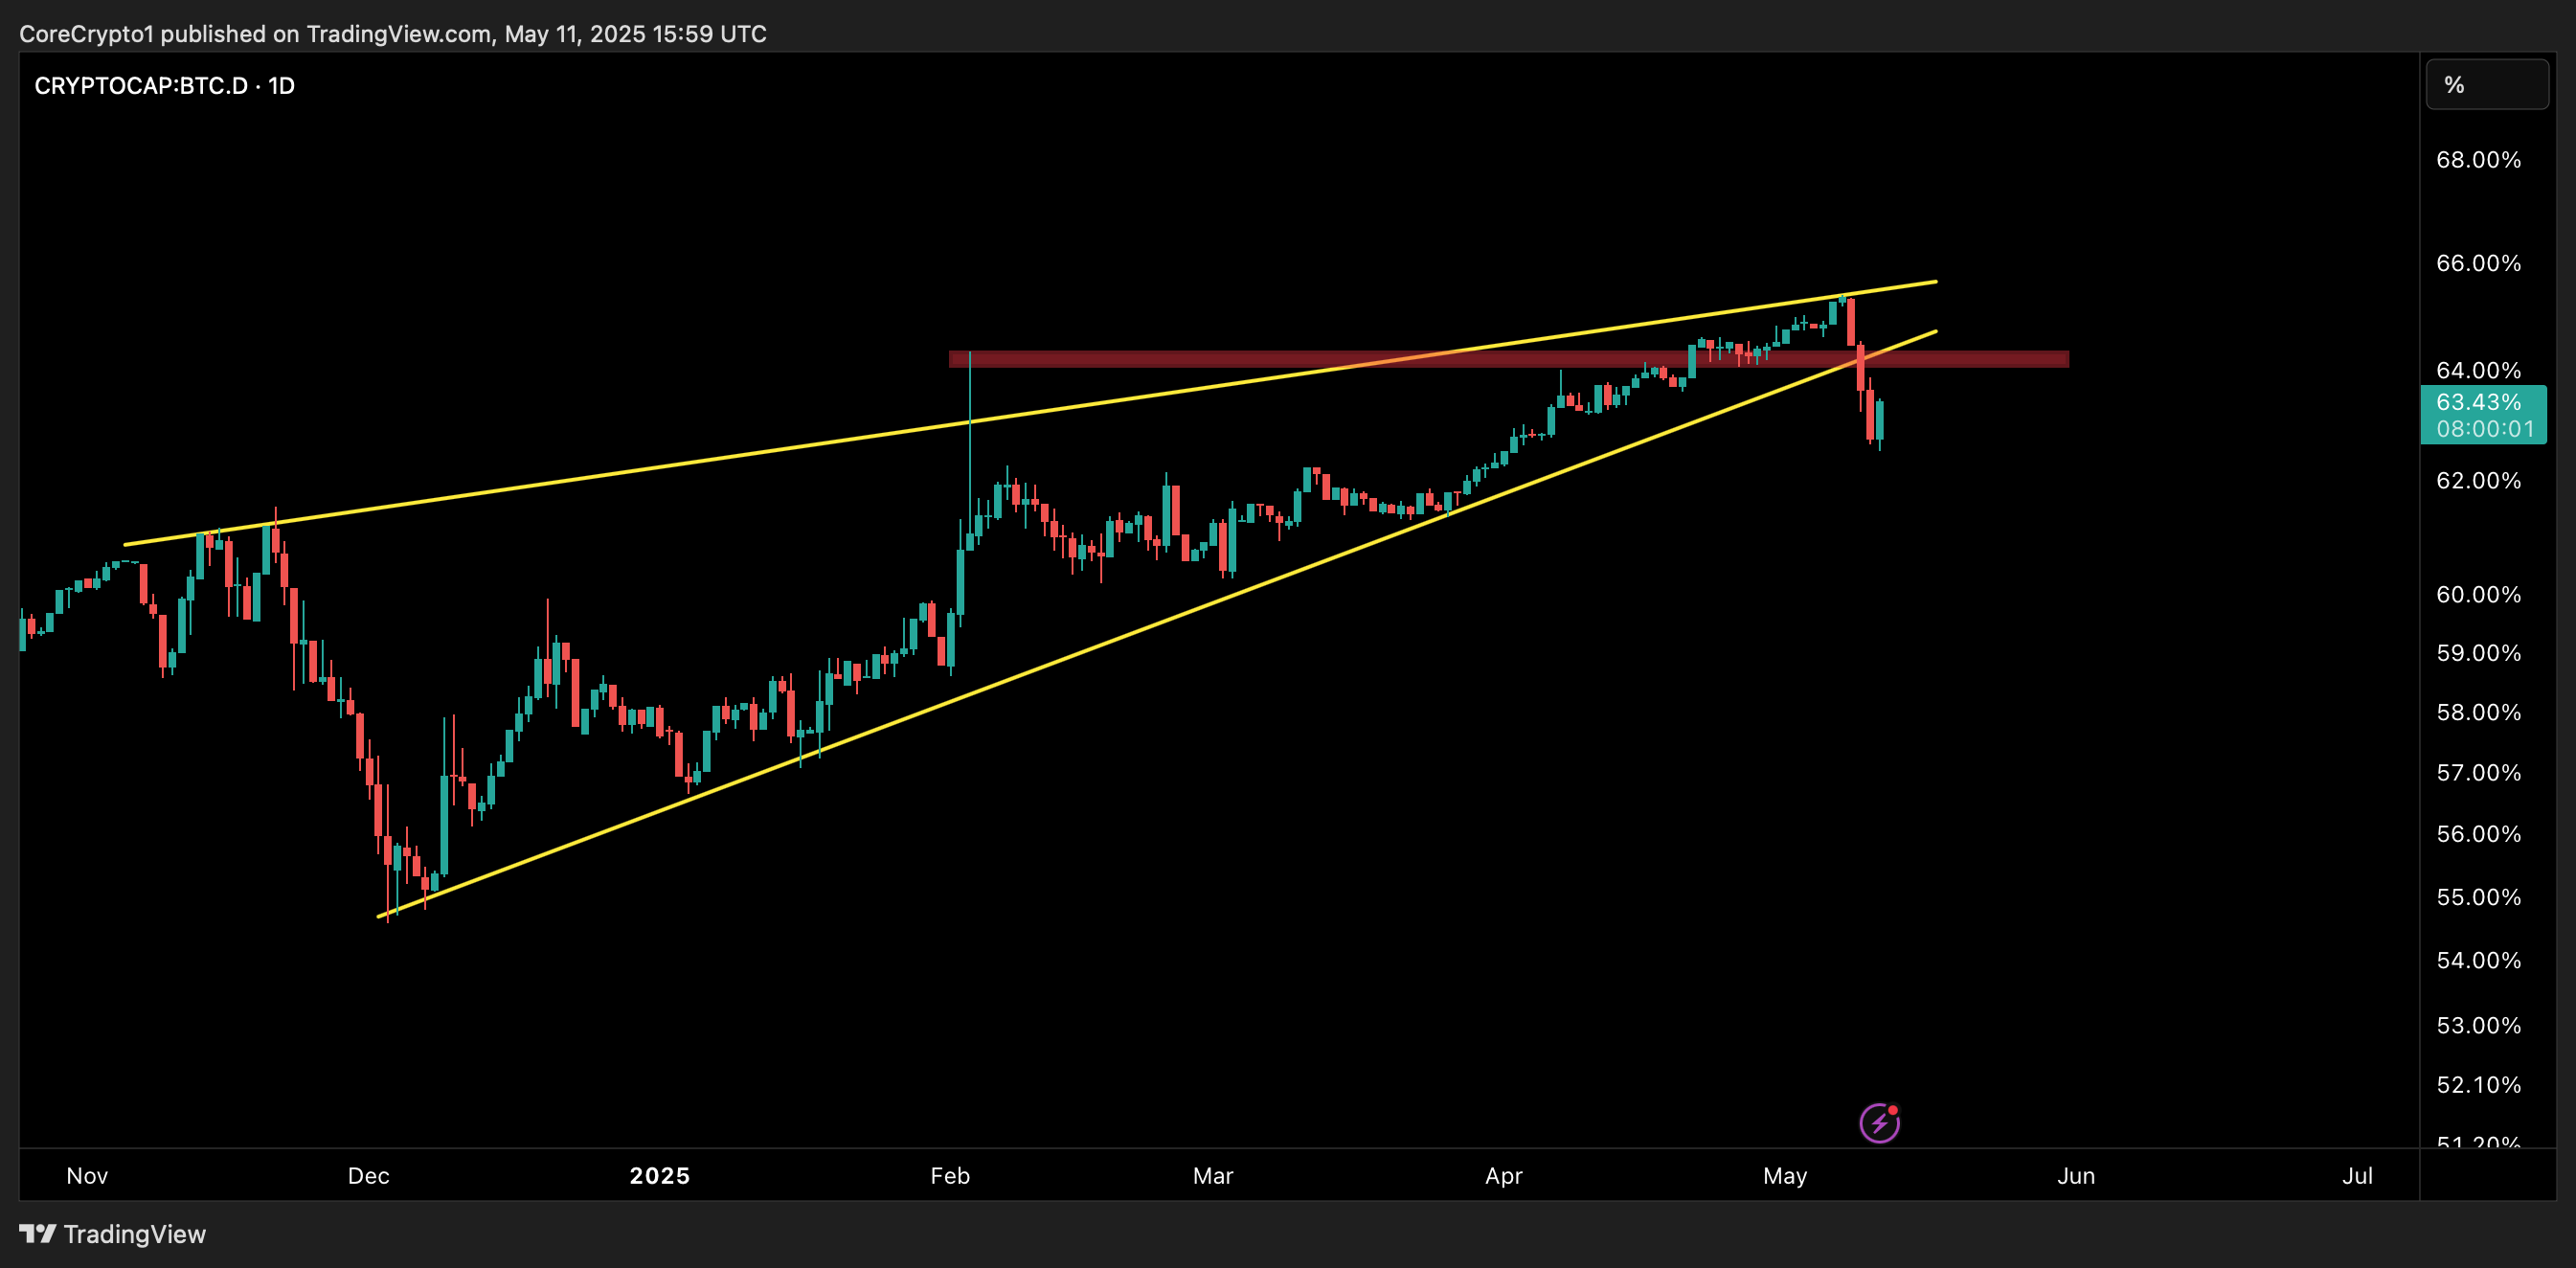The image size is (2576, 1268).
Task: Click the 56.00% price axis label
Action: (x=2478, y=834)
